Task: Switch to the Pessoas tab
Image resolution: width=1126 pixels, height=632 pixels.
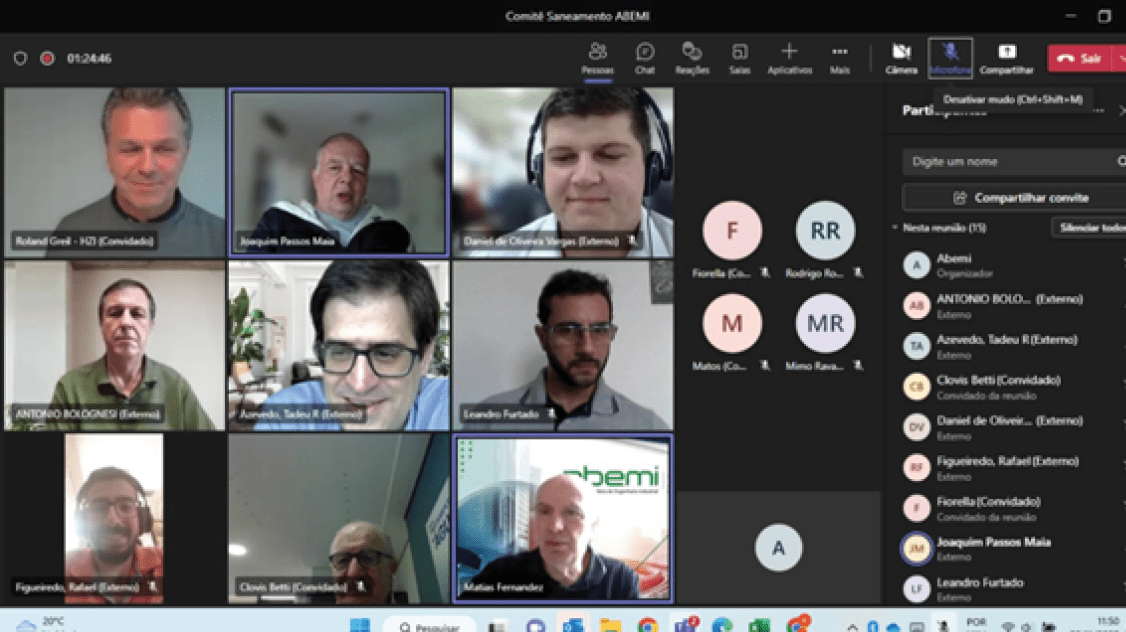Action: [598, 57]
